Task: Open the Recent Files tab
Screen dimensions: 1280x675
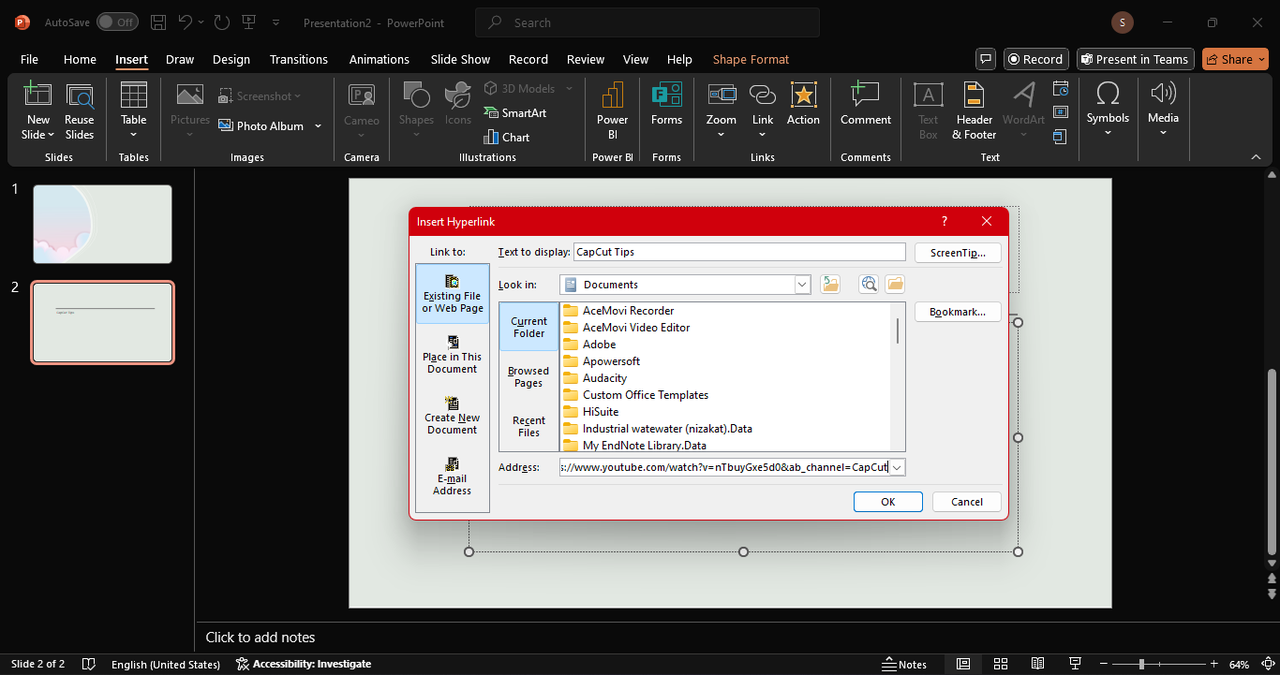Action: point(529,426)
